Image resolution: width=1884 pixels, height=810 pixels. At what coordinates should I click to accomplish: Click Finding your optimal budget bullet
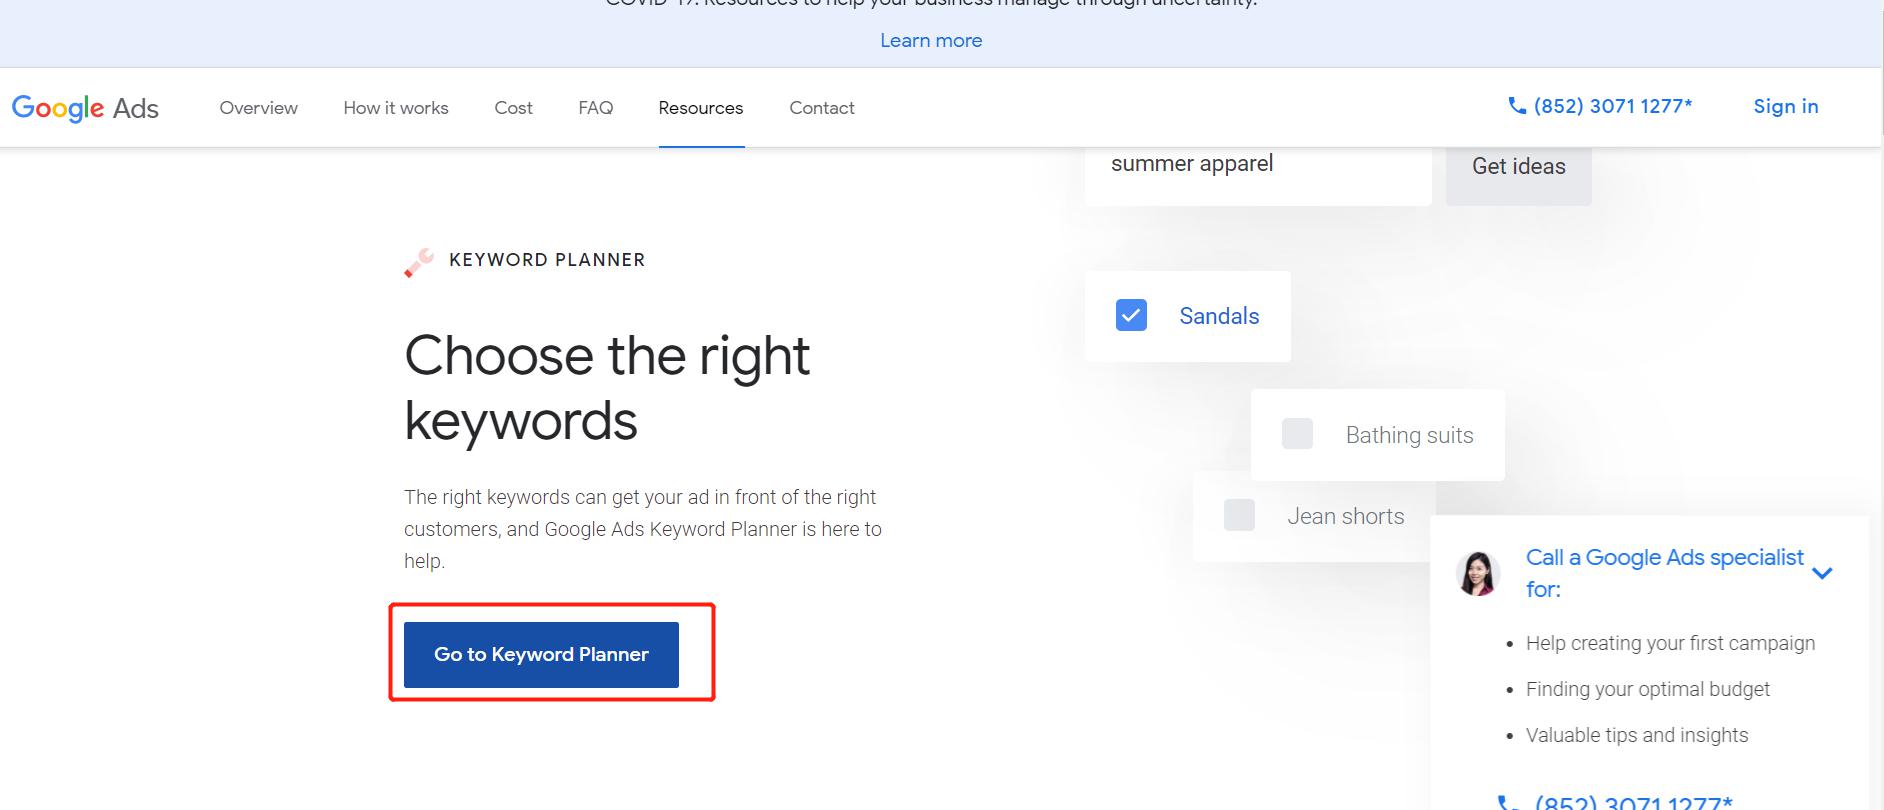(1648, 689)
